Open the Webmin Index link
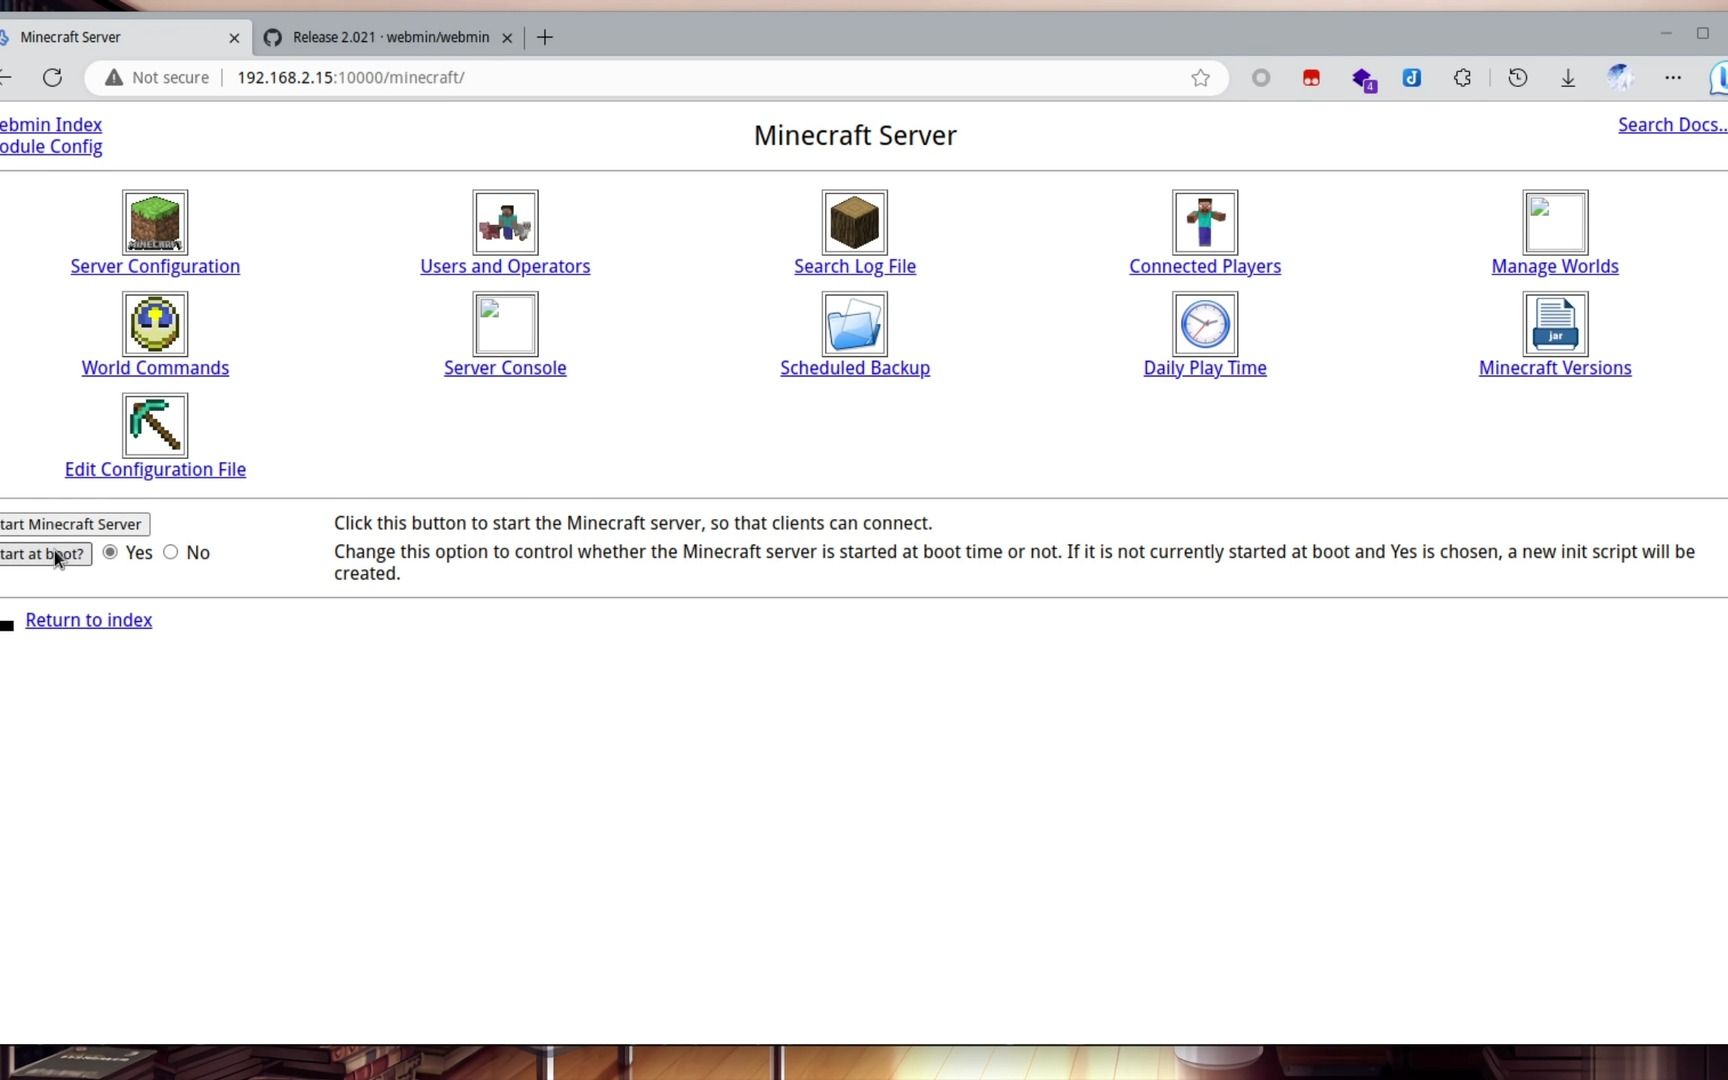Image resolution: width=1728 pixels, height=1080 pixels. [50, 125]
